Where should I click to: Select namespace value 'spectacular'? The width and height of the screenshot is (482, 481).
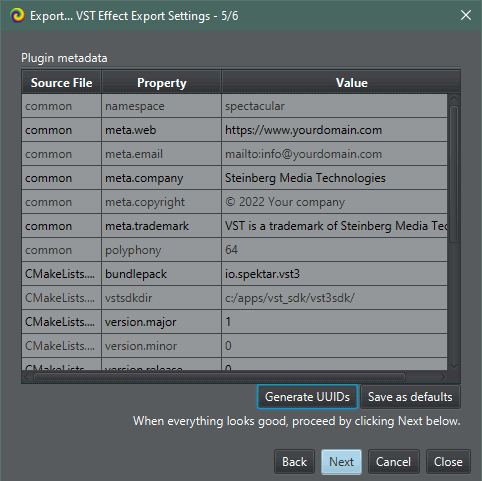coord(334,106)
